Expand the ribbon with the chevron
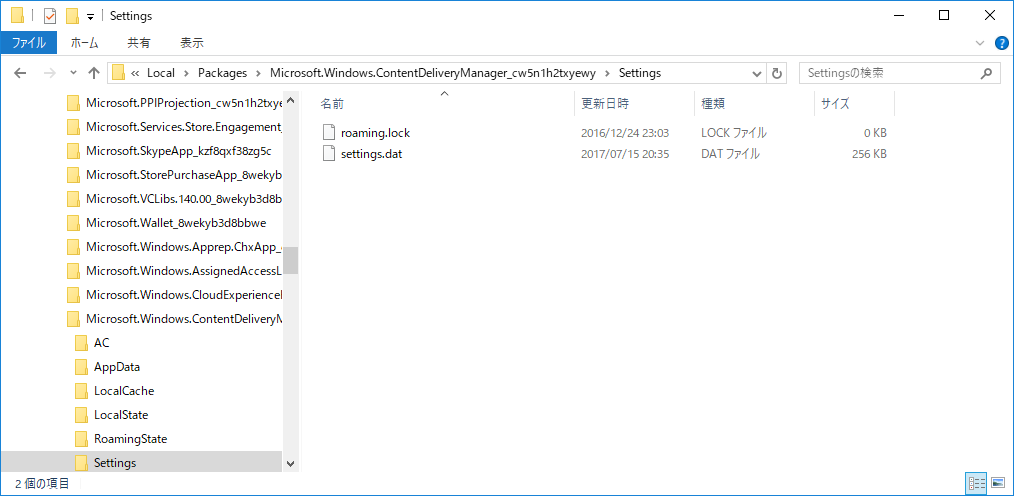This screenshot has height=496, width=1014. [980, 43]
